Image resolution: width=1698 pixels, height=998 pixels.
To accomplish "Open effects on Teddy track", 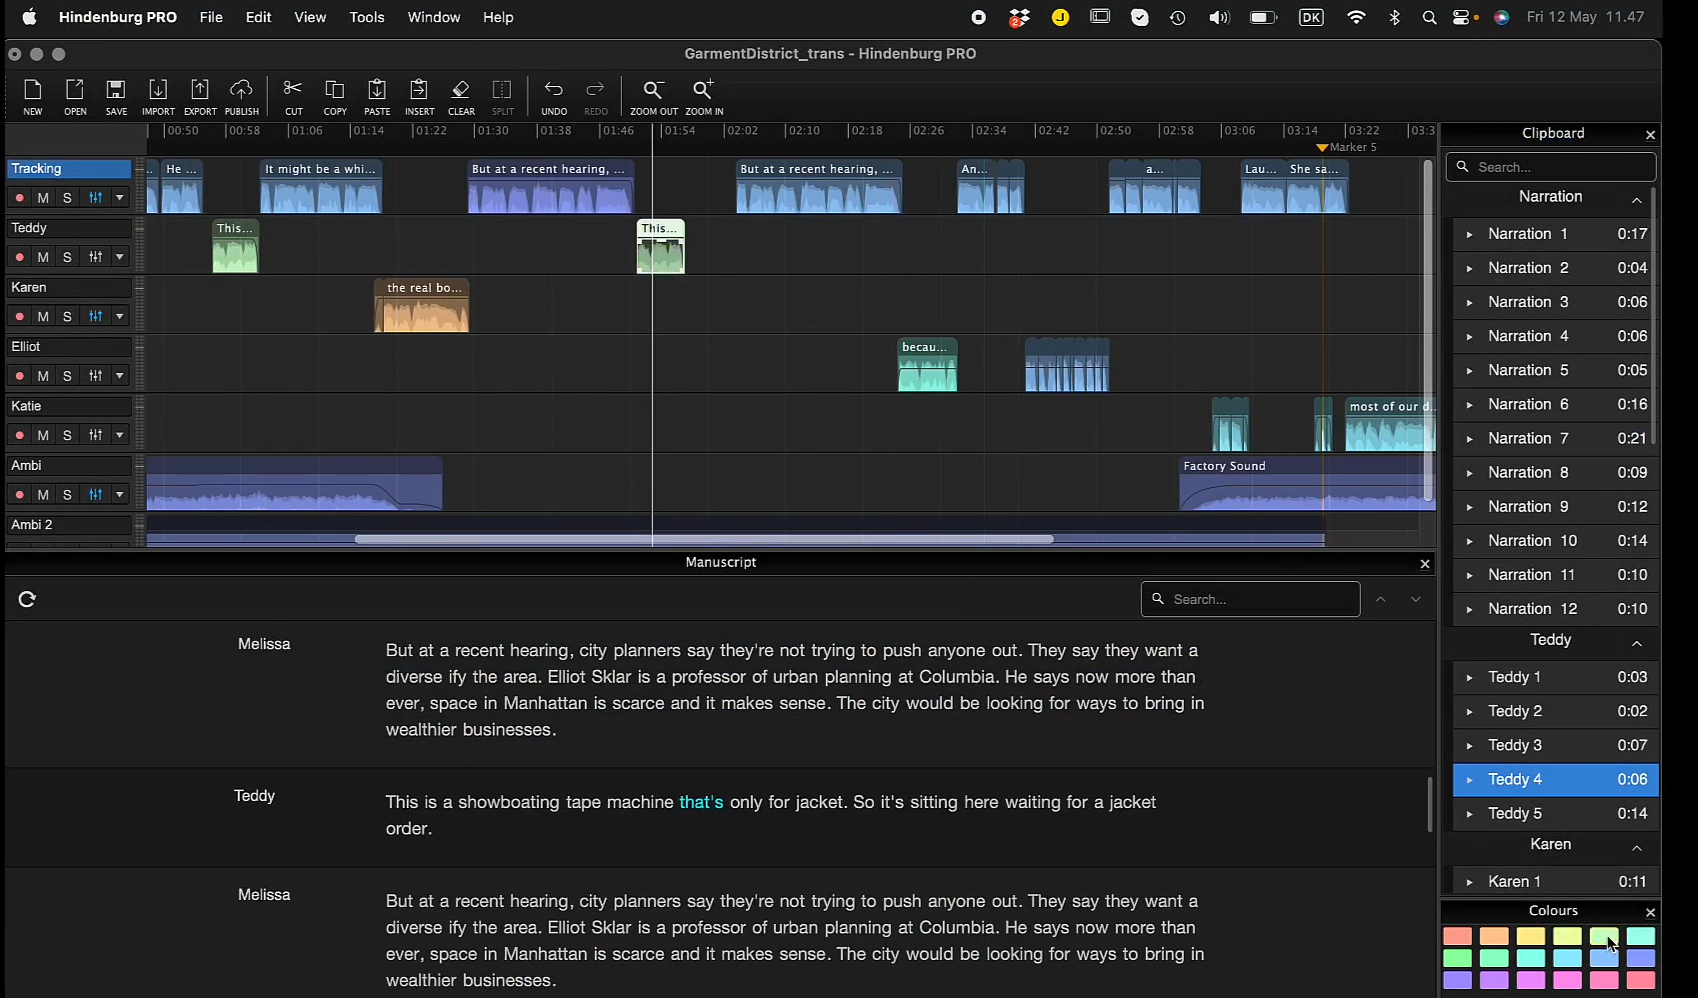I will click(95, 257).
